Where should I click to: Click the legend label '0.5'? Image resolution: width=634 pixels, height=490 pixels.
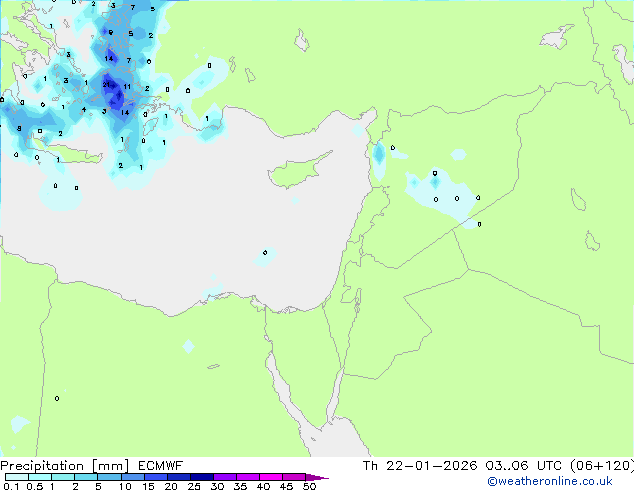(x=34, y=486)
